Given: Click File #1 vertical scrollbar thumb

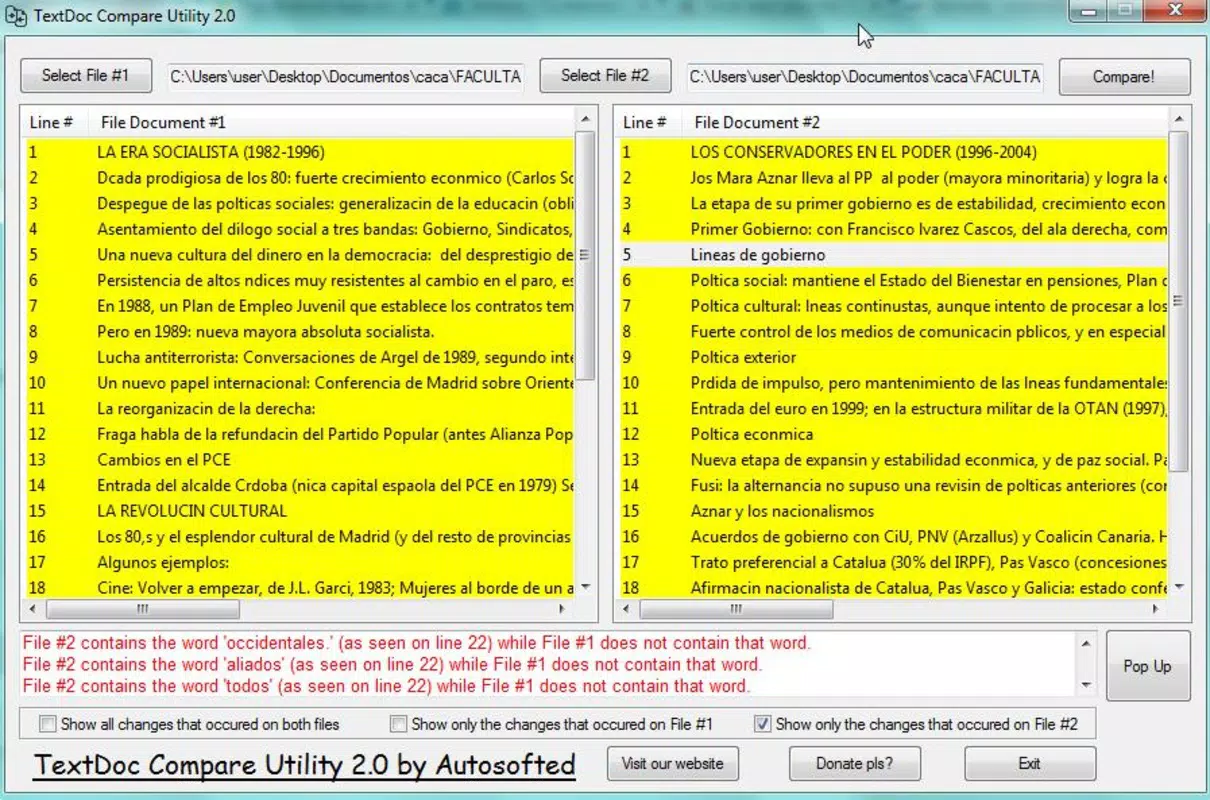Looking at the screenshot, I should pyautogui.click(x=585, y=255).
